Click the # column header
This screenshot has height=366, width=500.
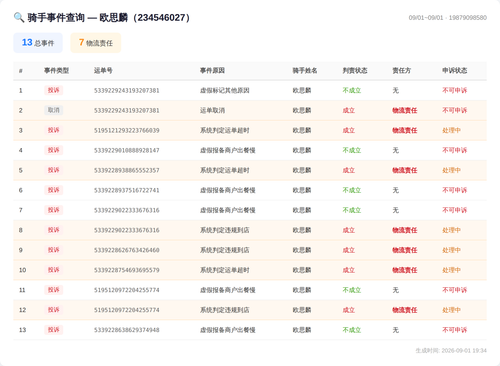click(x=21, y=70)
